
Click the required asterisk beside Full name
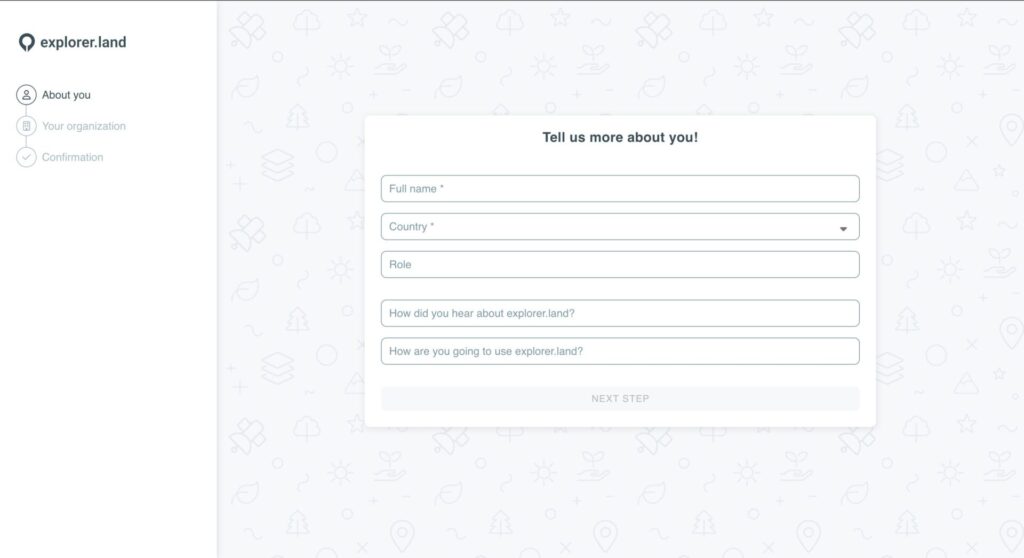442,188
